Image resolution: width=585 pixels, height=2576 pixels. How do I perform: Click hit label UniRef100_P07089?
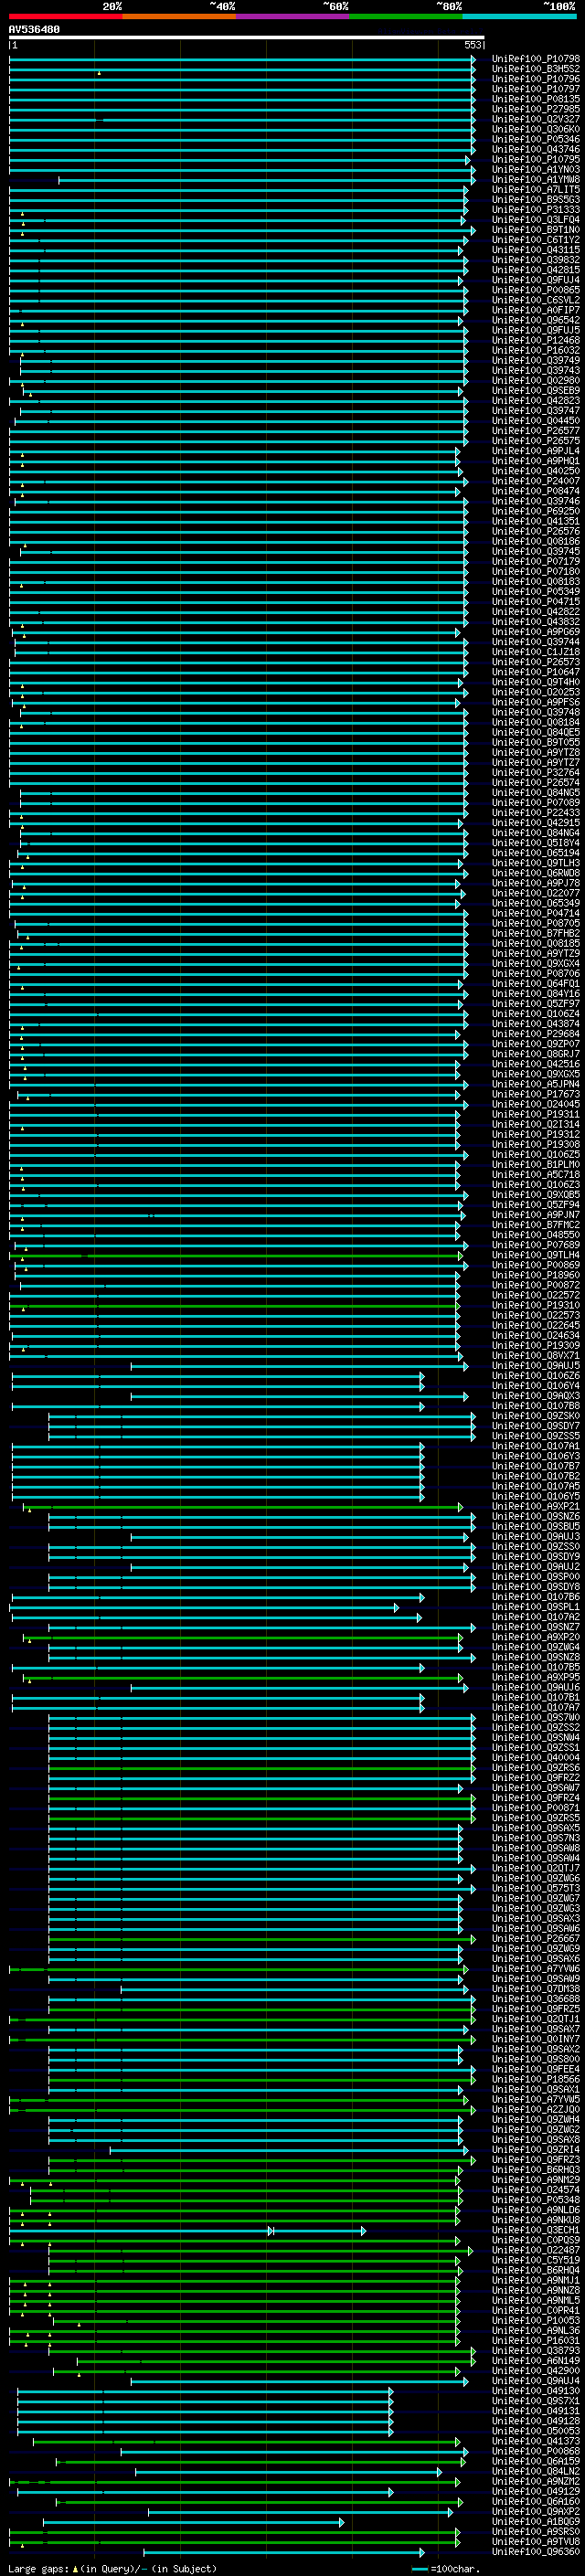(x=536, y=802)
